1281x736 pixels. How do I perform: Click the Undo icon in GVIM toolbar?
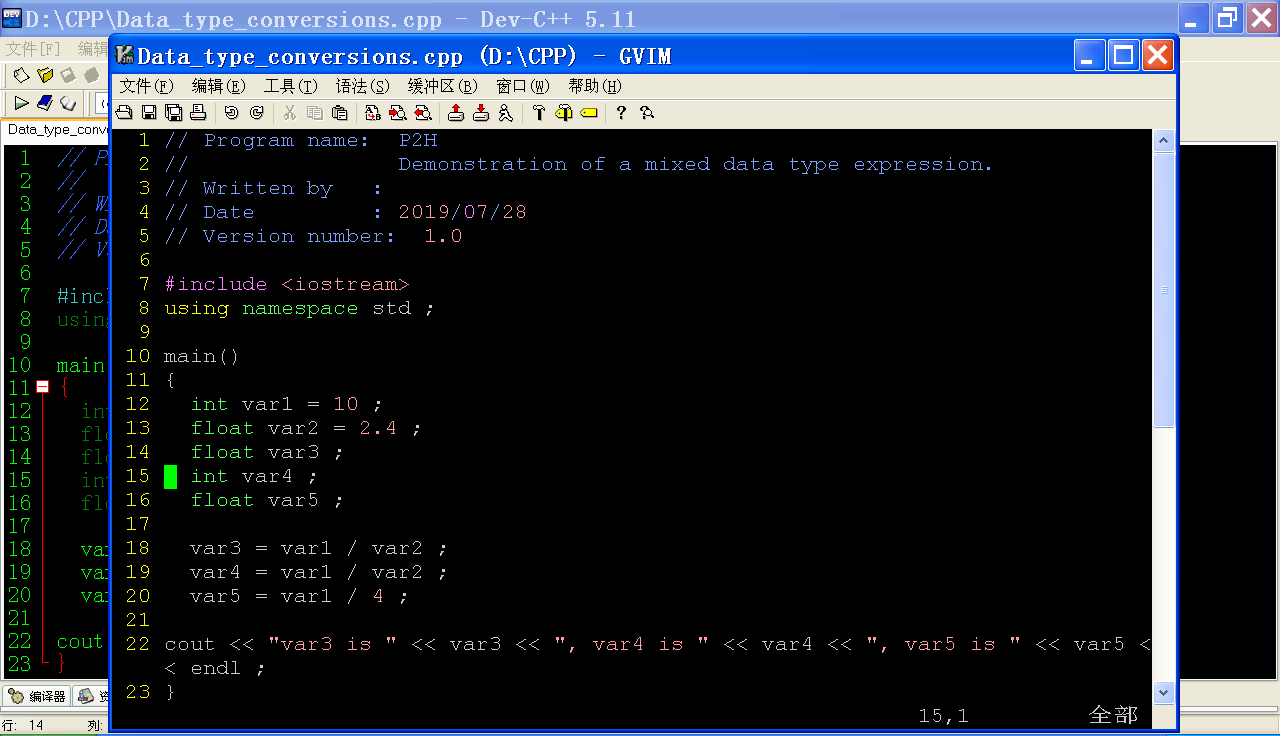tap(232, 113)
